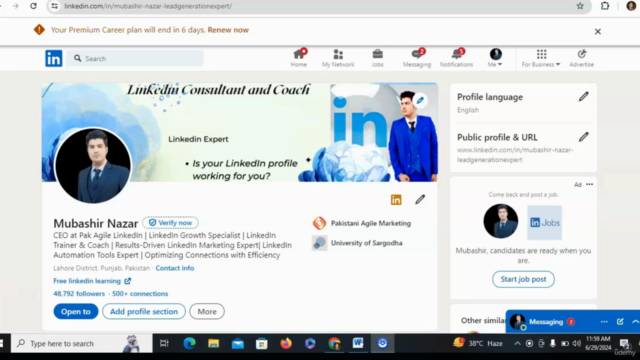Open the taskbar clock and date

[598, 343]
